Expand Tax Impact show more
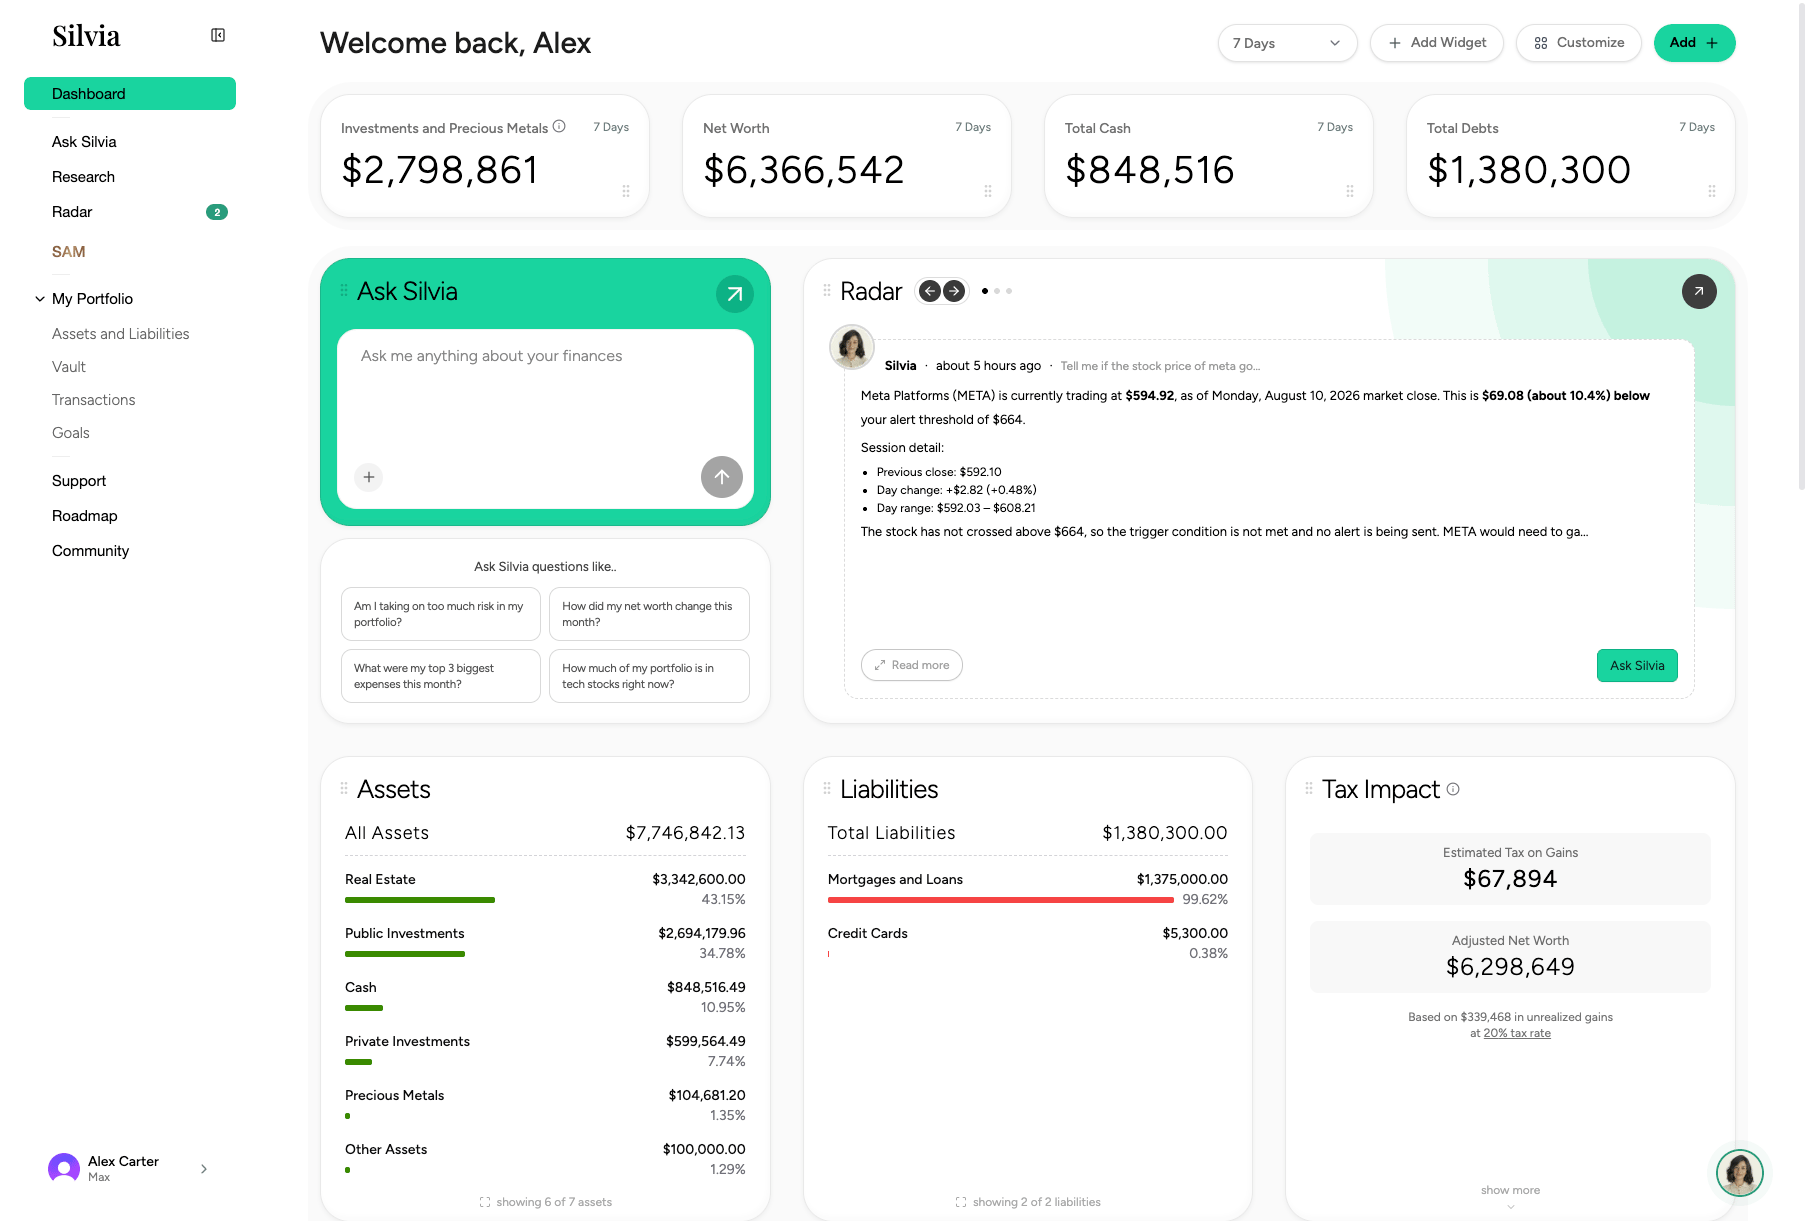 (1510, 1195)
